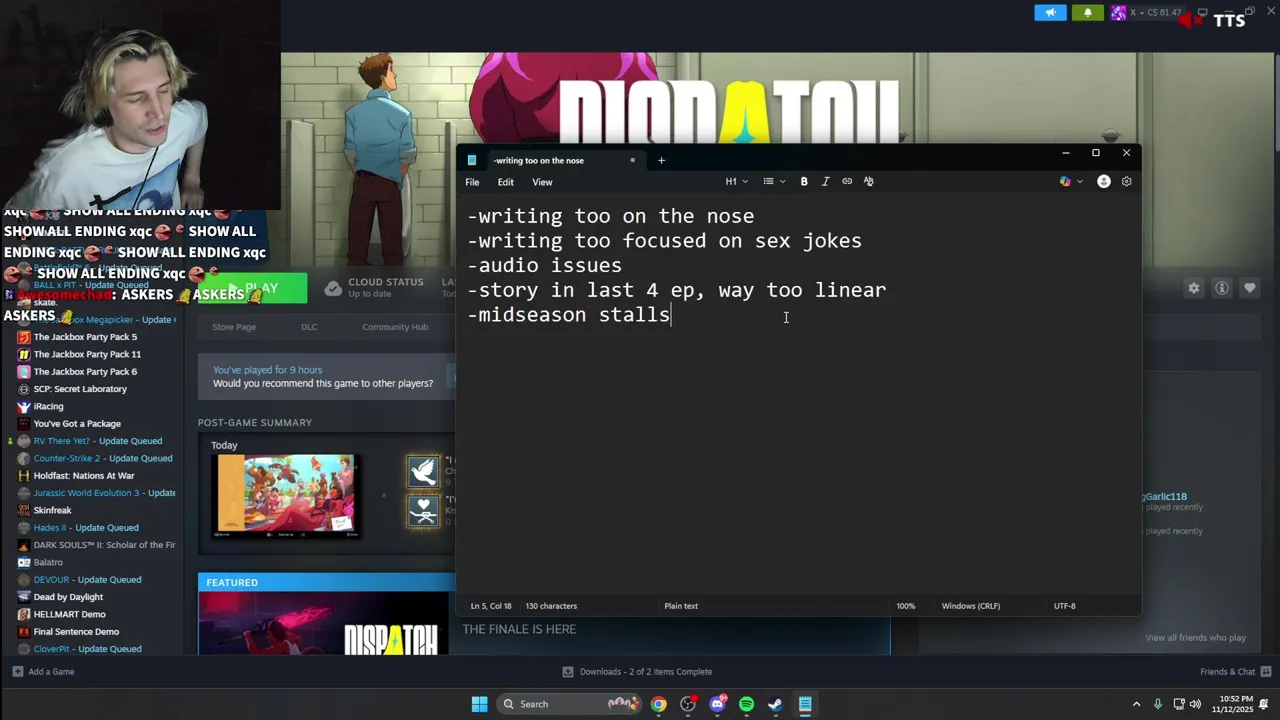
Task: Open the Edit menu in Notepad
Action: point(506,182)
